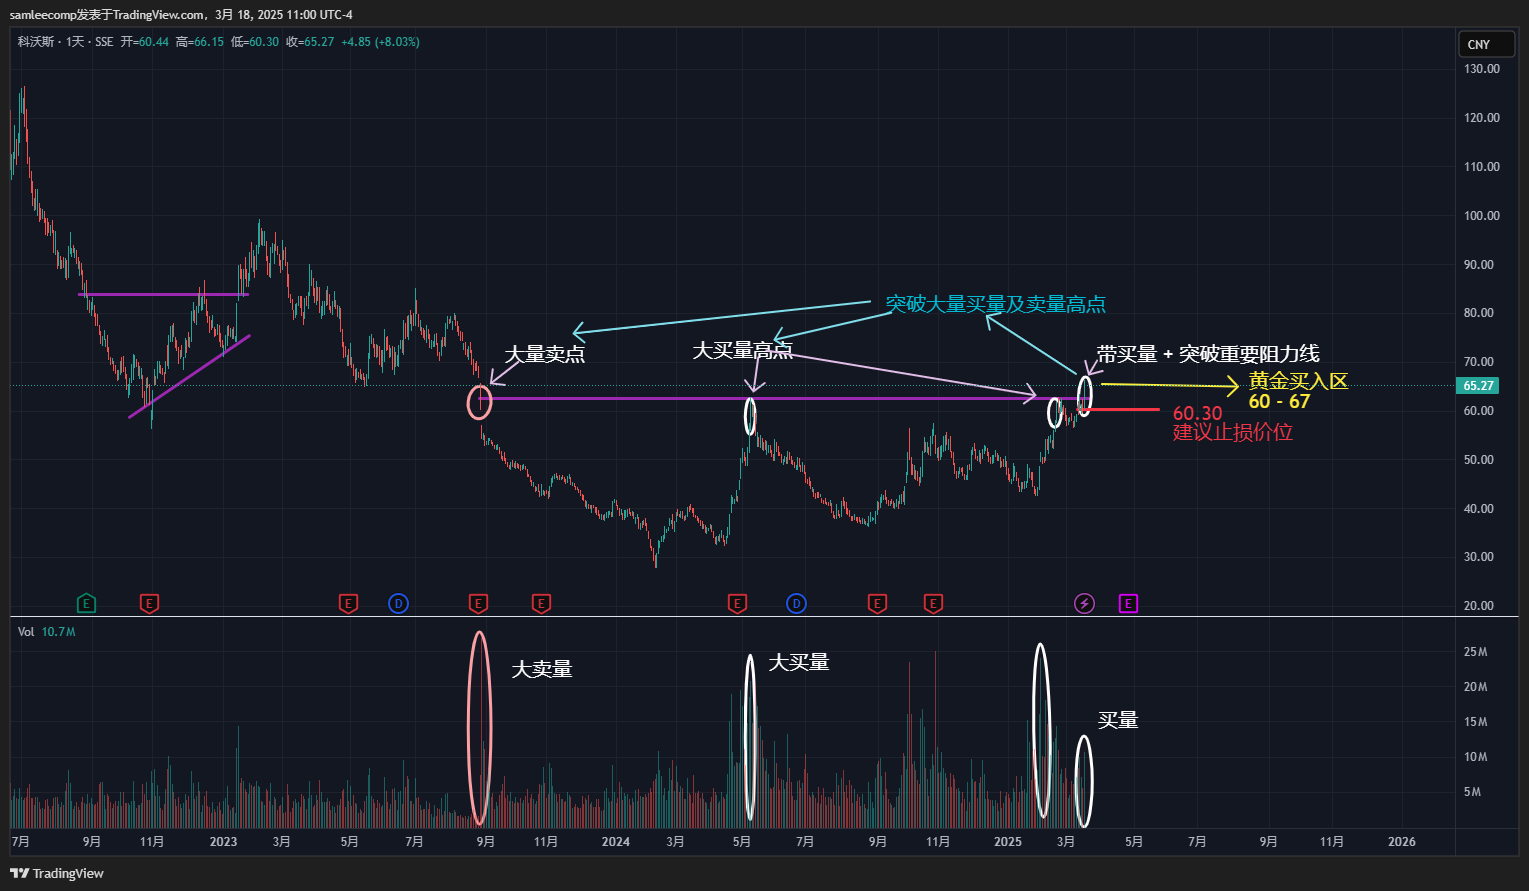Click the green E earnings marker
The height and width of the screenshot is (891, 1529).
click(87, 603)
